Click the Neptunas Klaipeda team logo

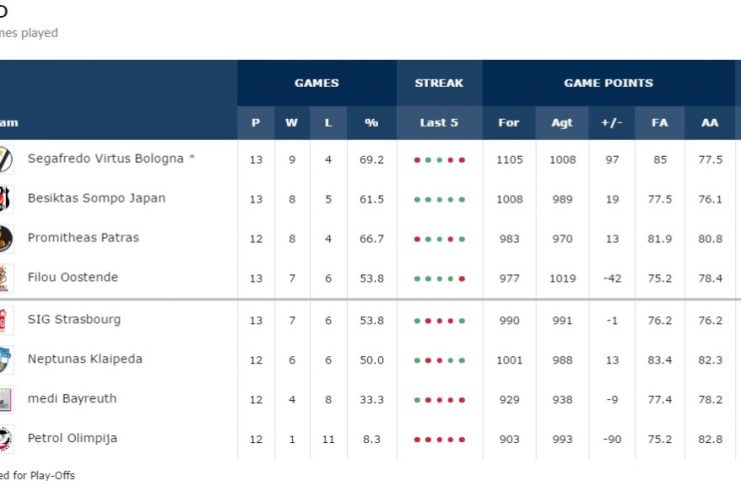pyautogui.click(x=5, y=360)
